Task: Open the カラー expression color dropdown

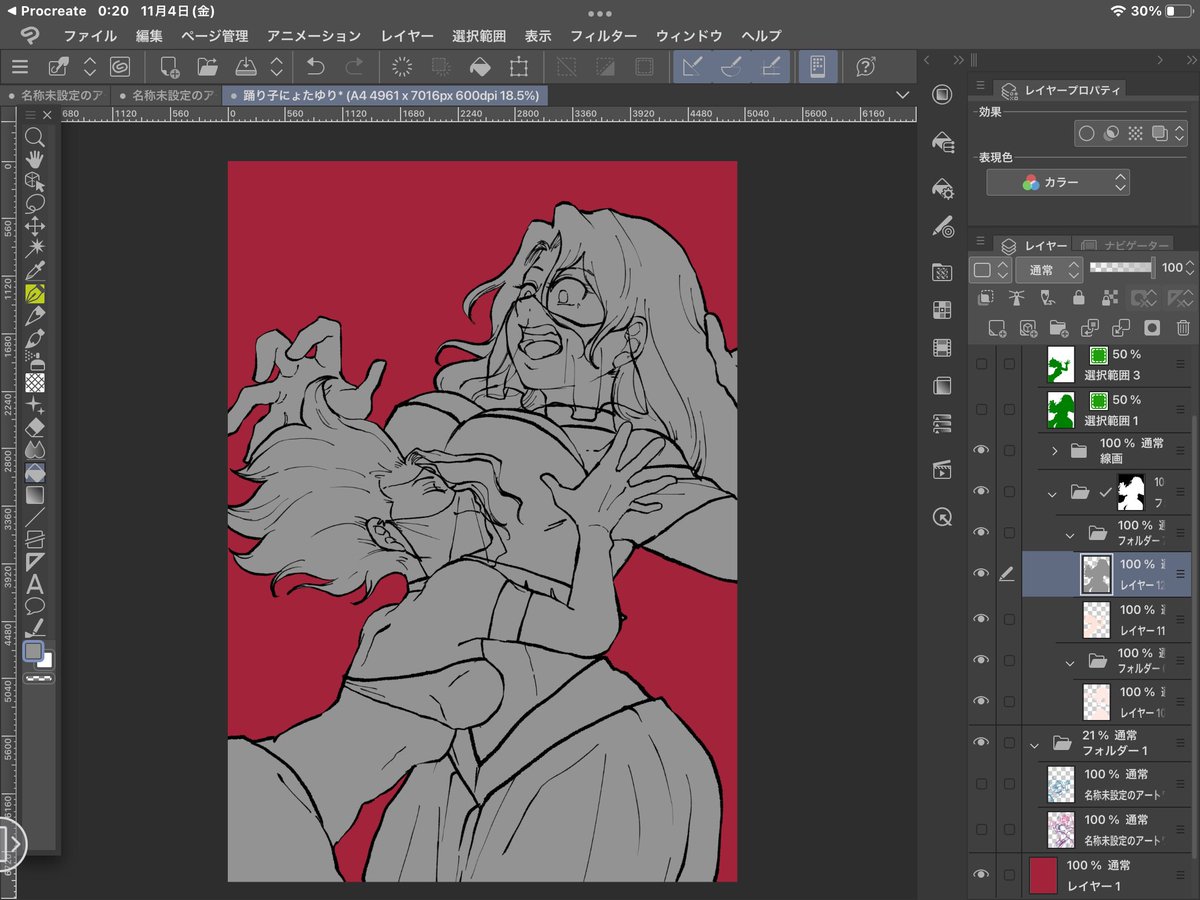Action: tap(1058, 182)
